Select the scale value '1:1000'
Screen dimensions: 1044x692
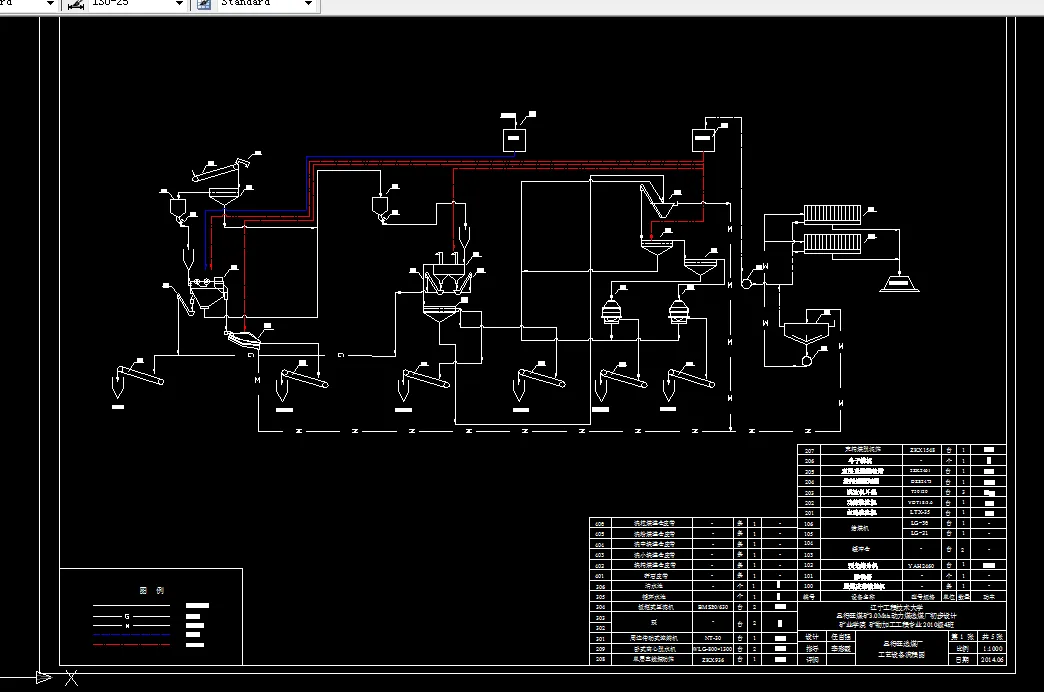point(991,648)
